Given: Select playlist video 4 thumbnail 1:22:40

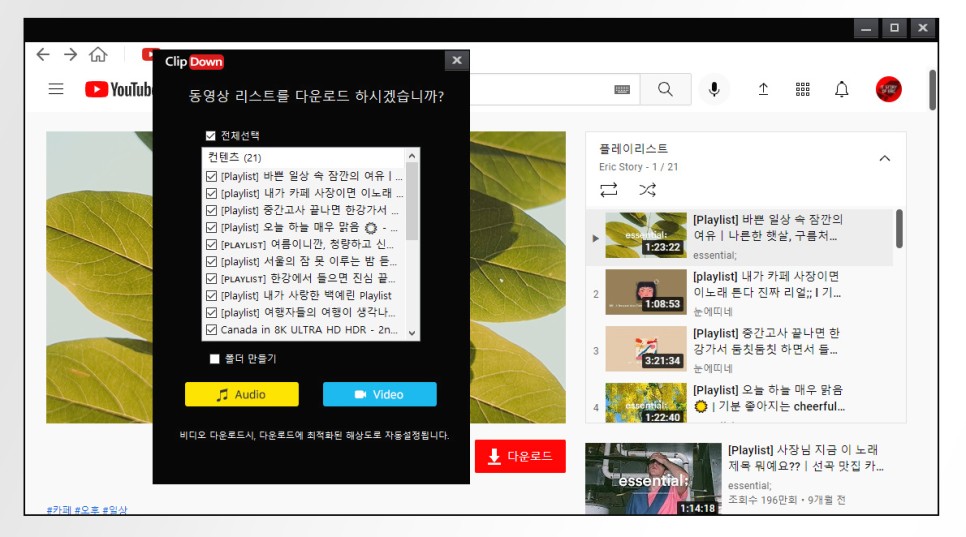Looking at the screenshot, I should coord(646,403).
